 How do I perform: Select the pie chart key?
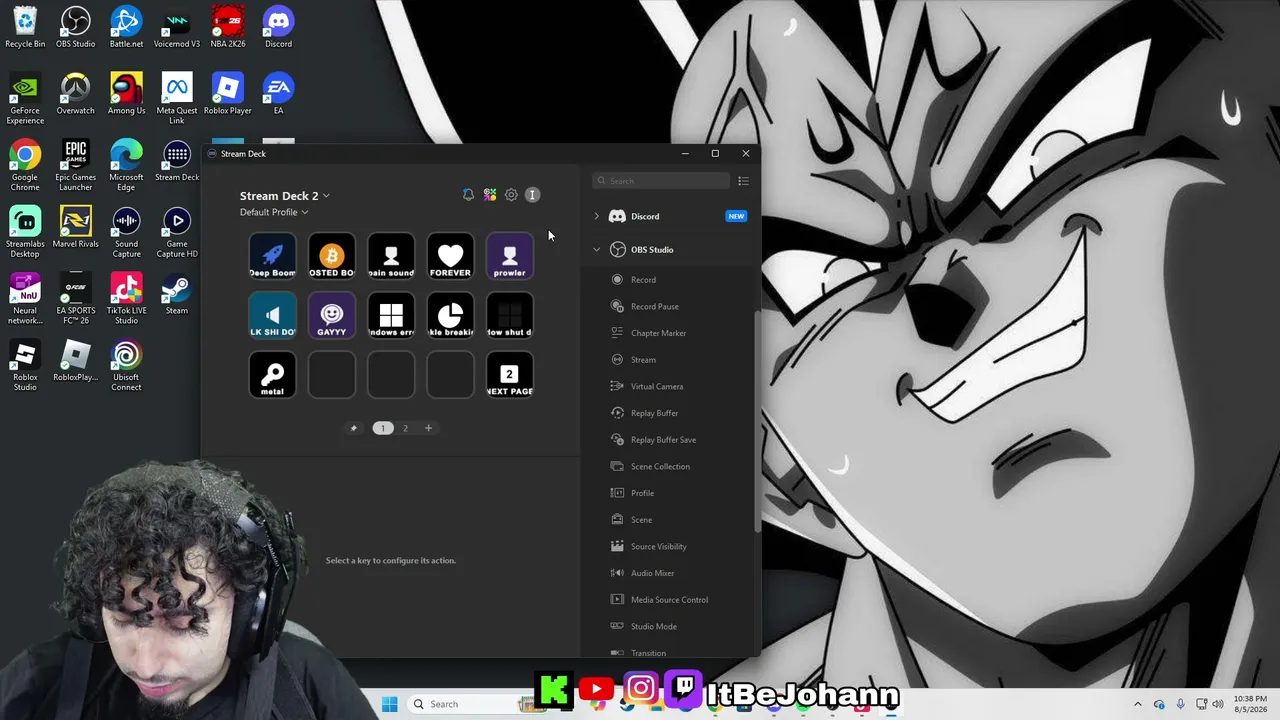click(x=450, y=316)
